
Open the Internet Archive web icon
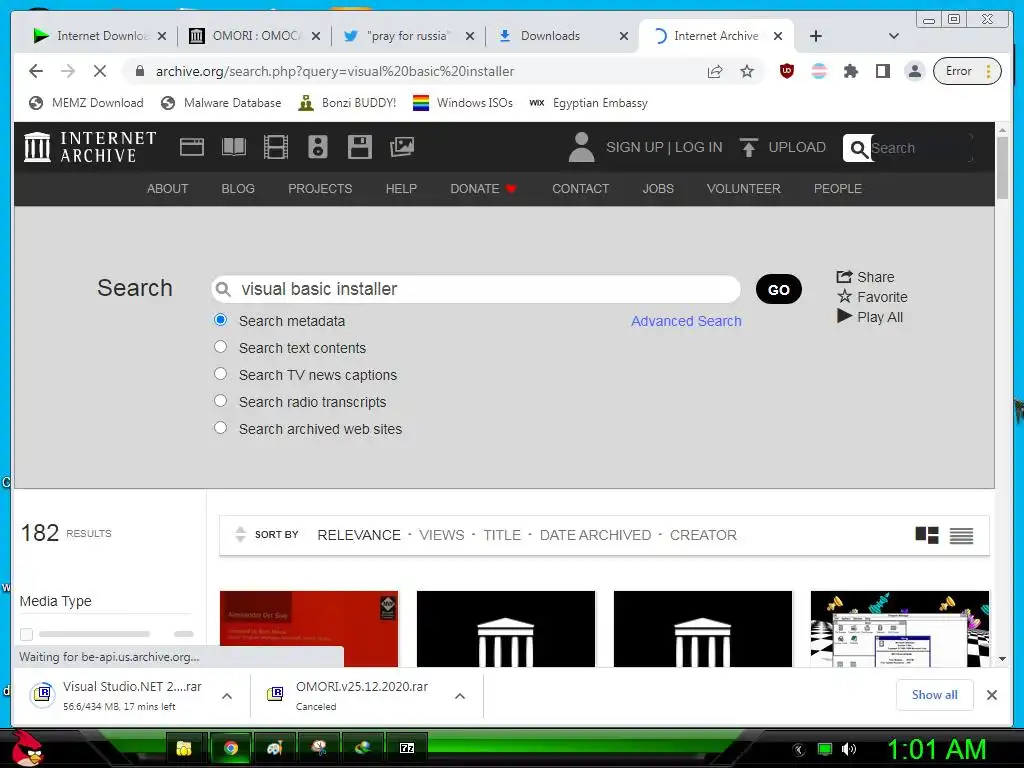click(x=191, y=147)
